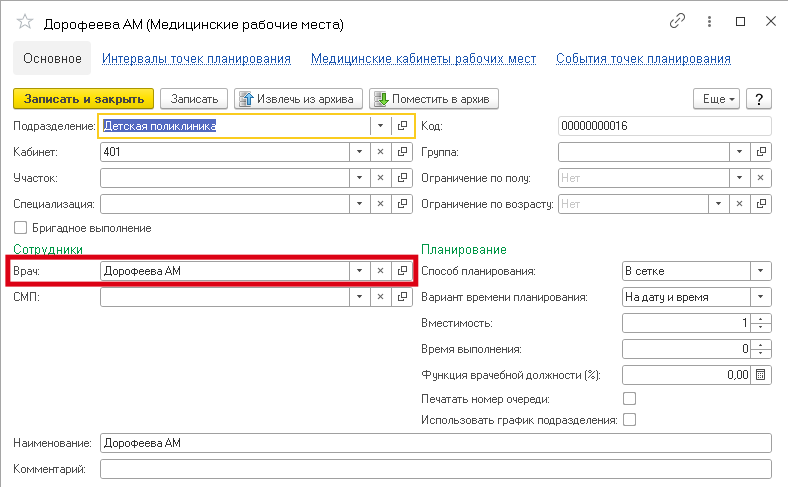Switch to Интервалы точек планирования tab
Image resolution: width=788 pixels, height=487 pixels.
point(197,59)
